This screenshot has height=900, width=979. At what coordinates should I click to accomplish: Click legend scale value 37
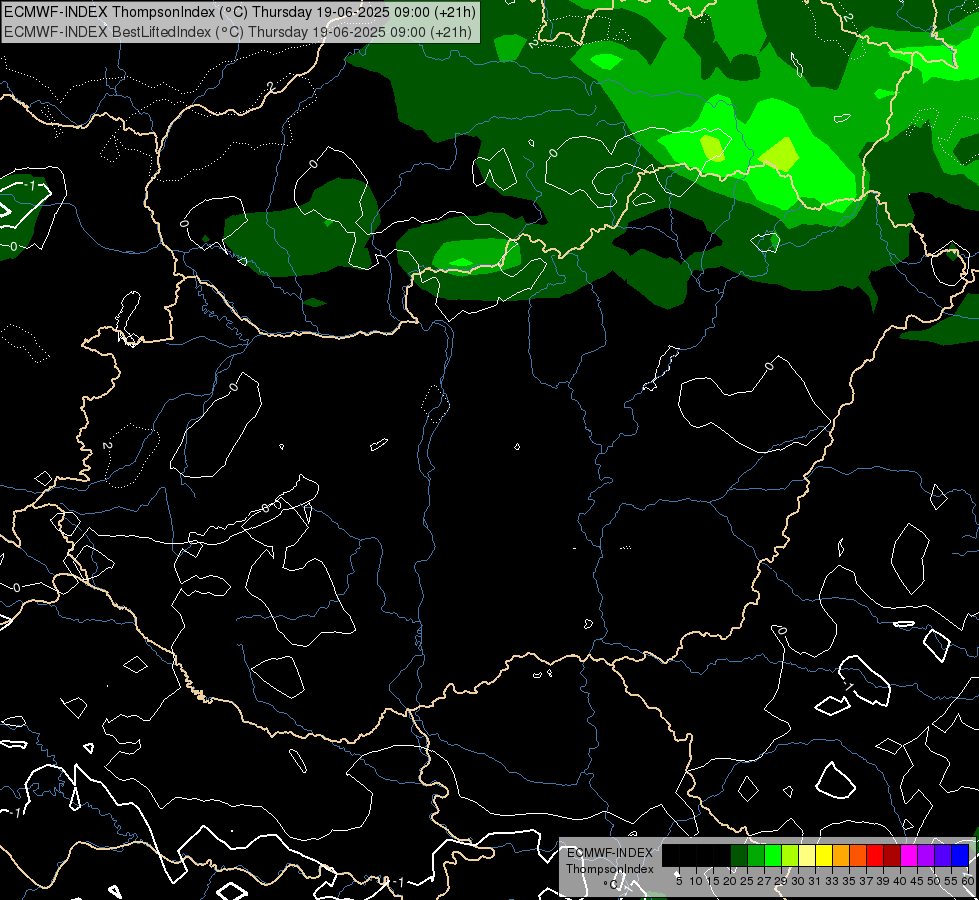866,881
